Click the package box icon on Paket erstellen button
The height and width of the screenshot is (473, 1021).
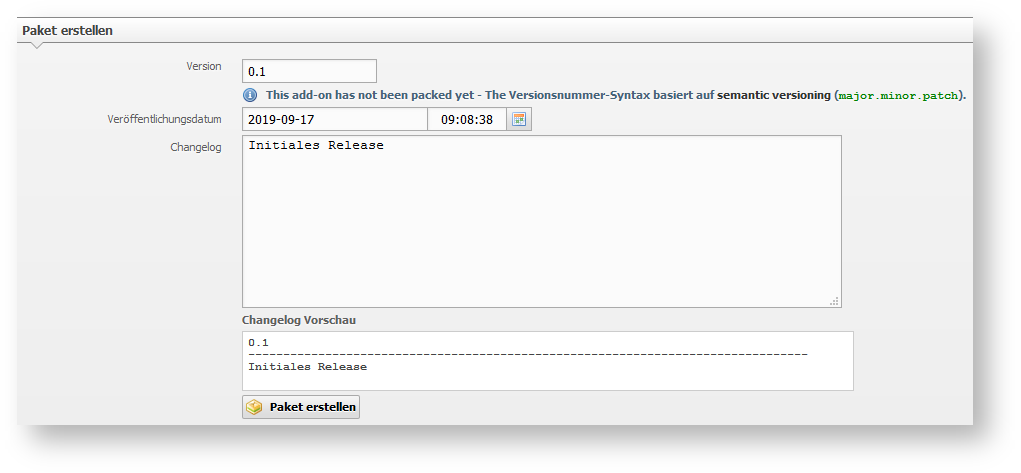pos(254,407)
